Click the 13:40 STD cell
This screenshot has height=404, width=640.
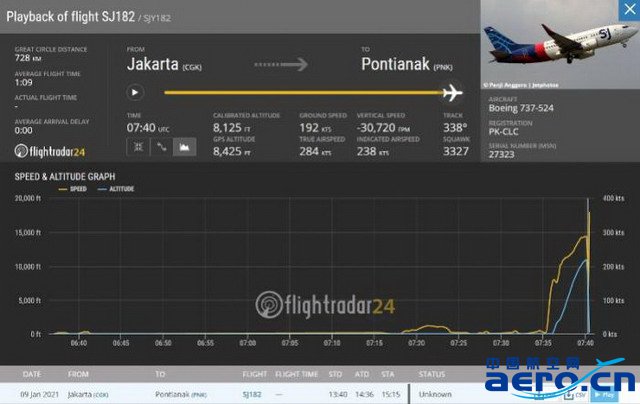coord(338,395)
